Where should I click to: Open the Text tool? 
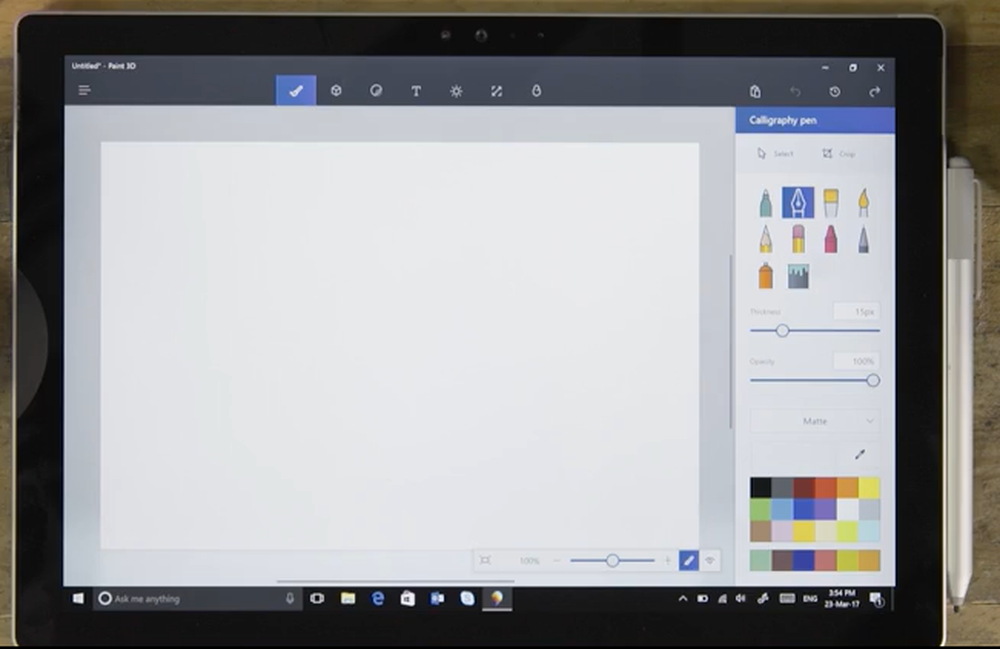coord(416,91)
